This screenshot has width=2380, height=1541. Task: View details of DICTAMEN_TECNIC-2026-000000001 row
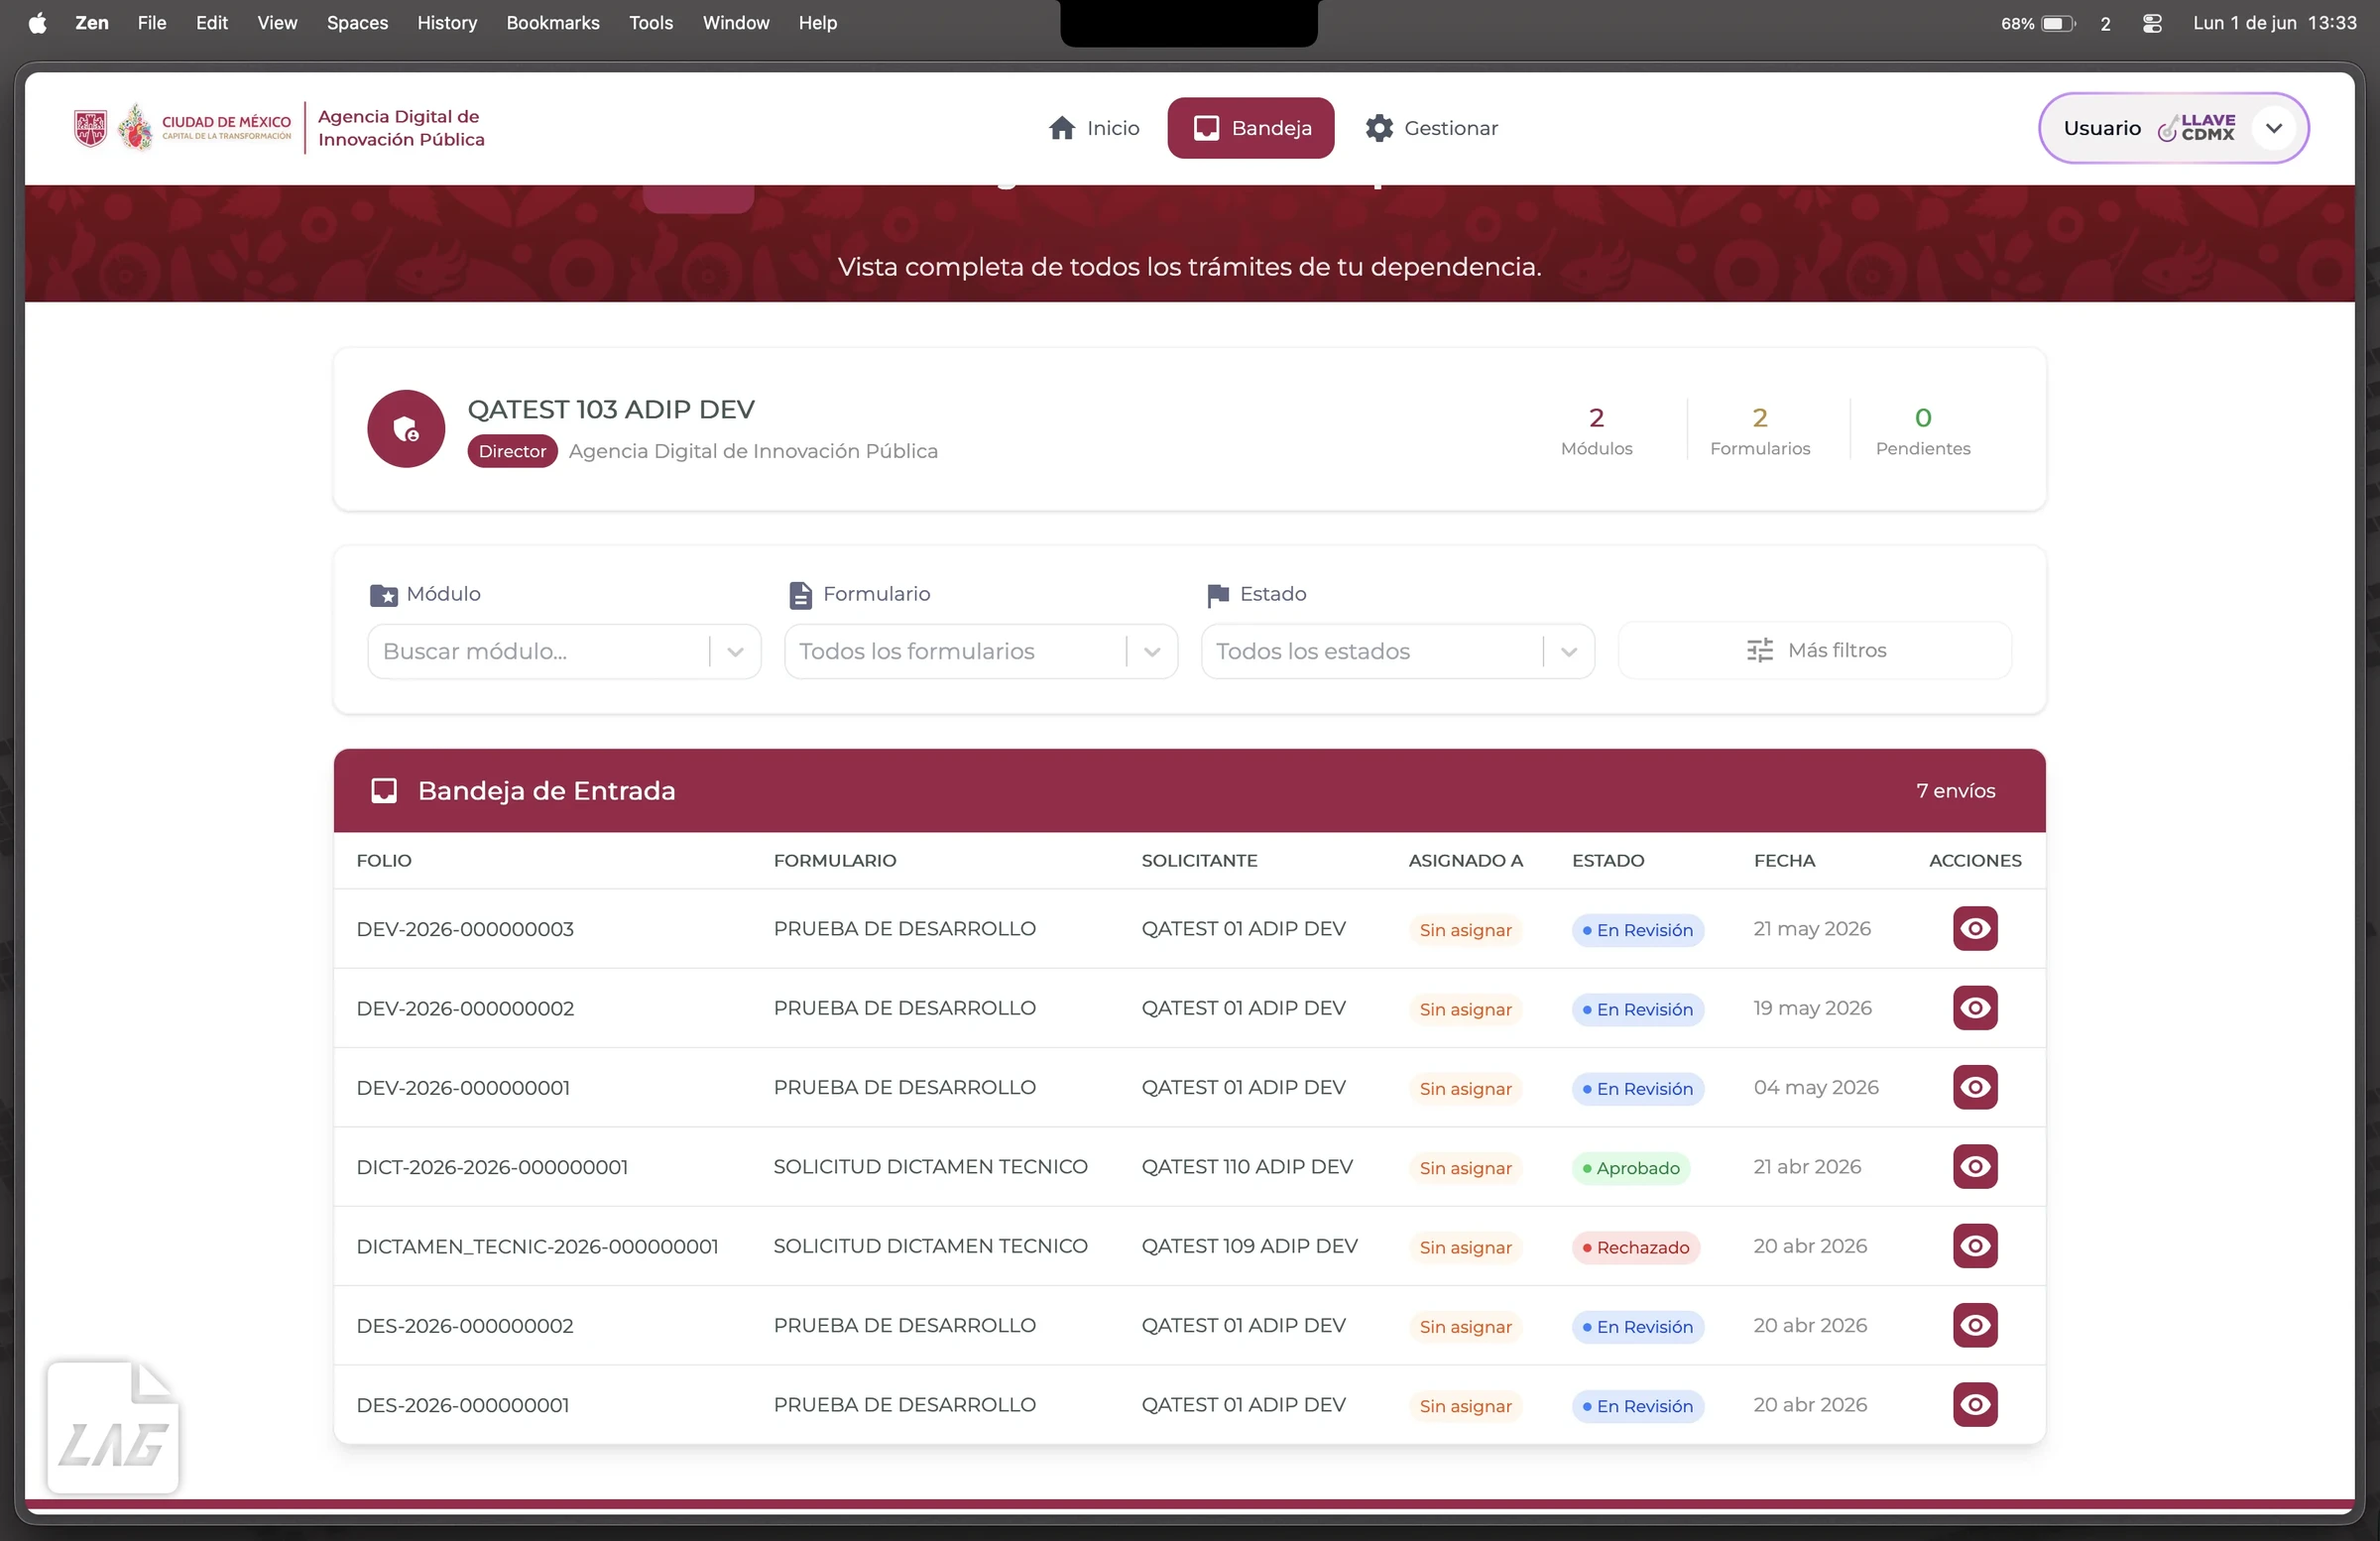point(1974,1245)
